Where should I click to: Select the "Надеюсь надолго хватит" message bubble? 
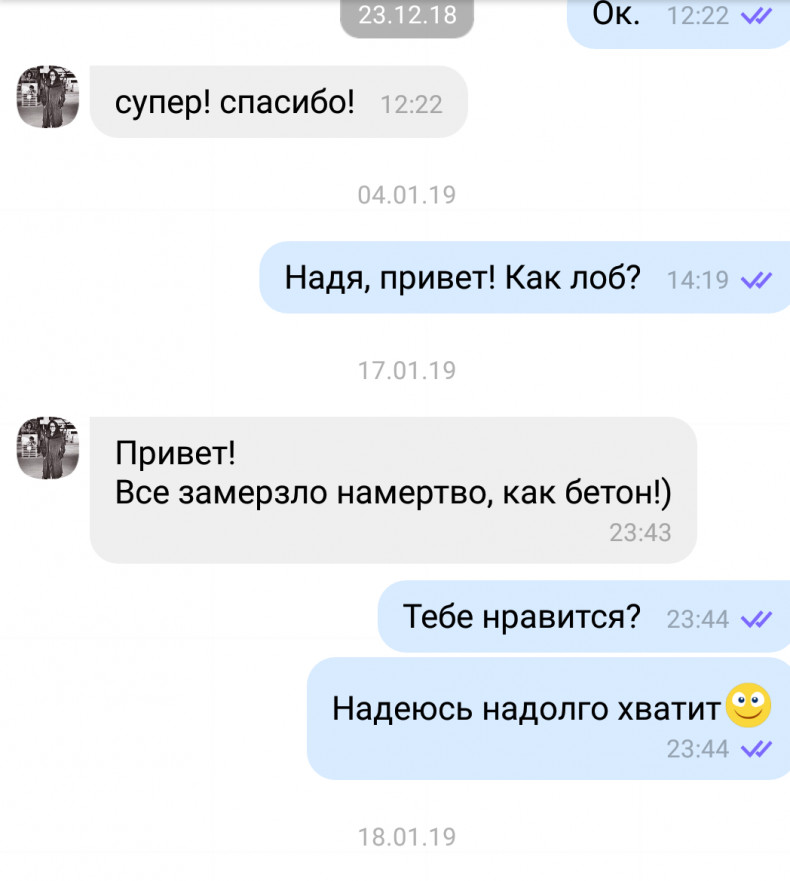[x=548, y=719]
